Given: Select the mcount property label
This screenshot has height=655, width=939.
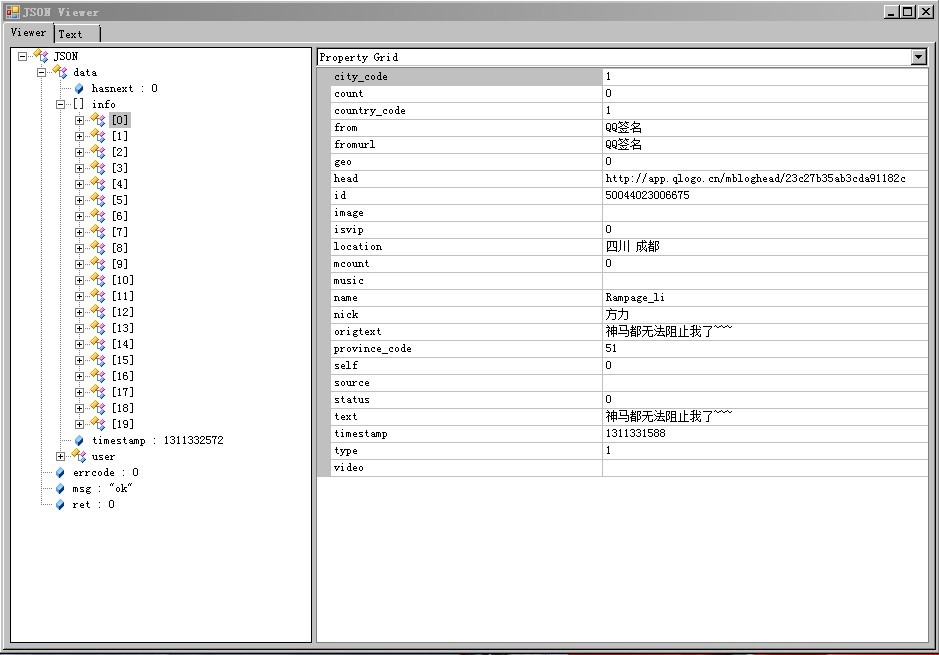Looking at the screenshot, I should pyautogui.click(x=352, y=263).
